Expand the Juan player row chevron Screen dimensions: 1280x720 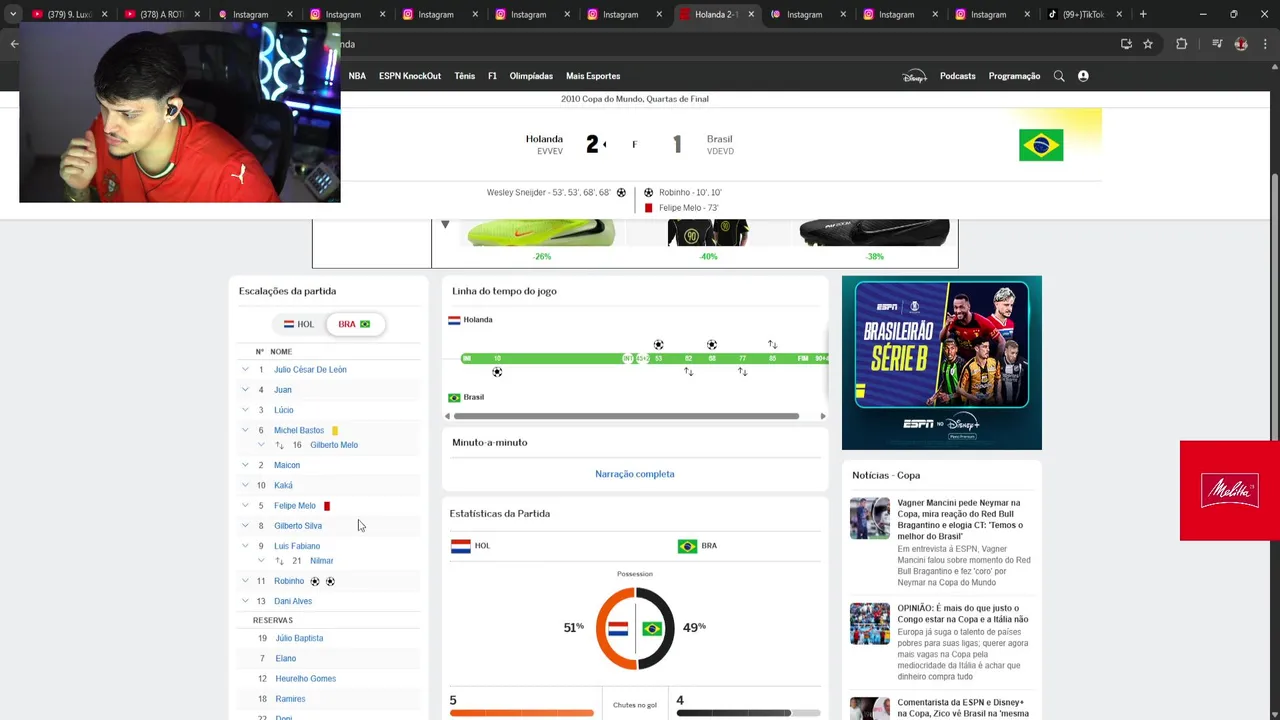coord(245,389)
